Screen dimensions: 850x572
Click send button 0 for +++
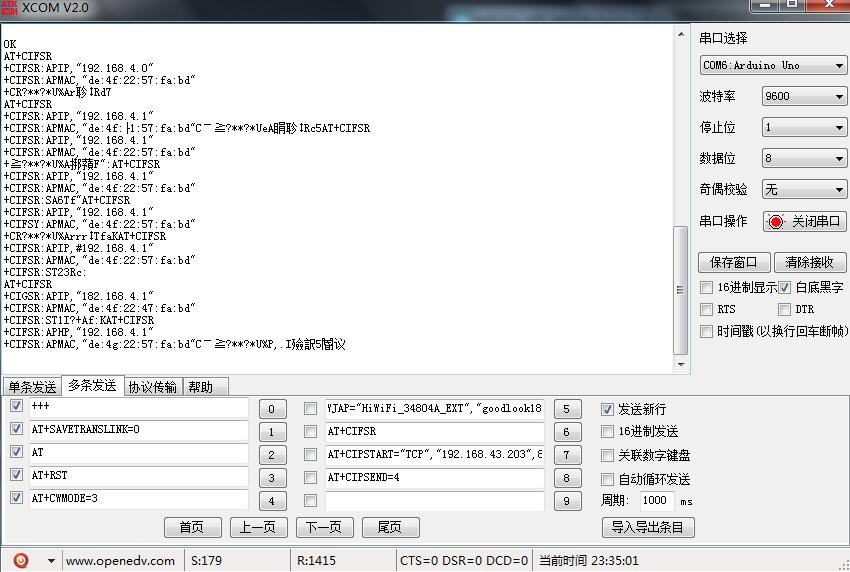[272, 409]
